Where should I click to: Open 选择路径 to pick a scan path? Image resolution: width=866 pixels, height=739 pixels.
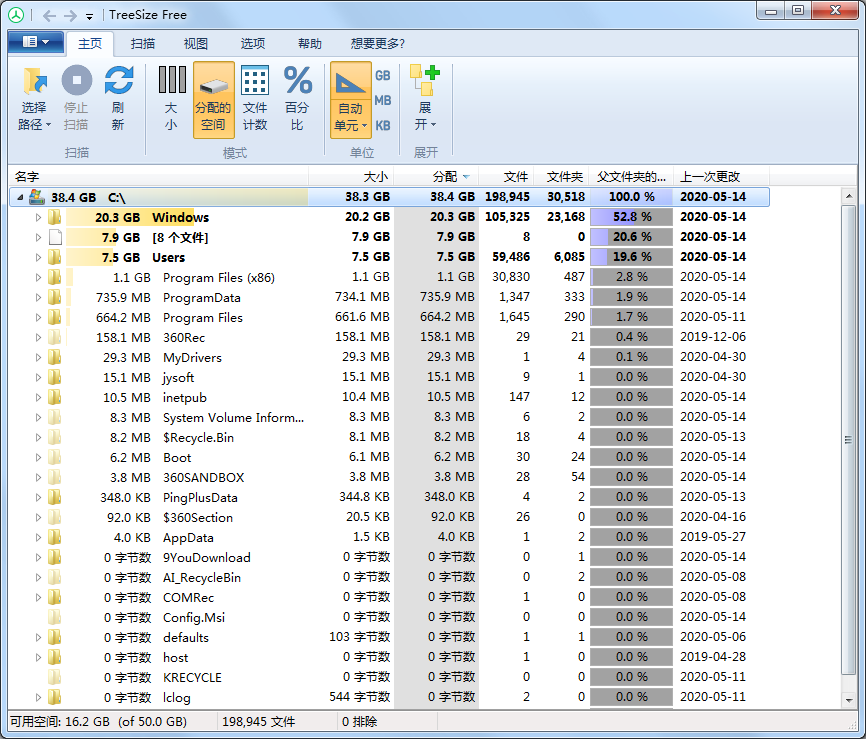[34, 95]
